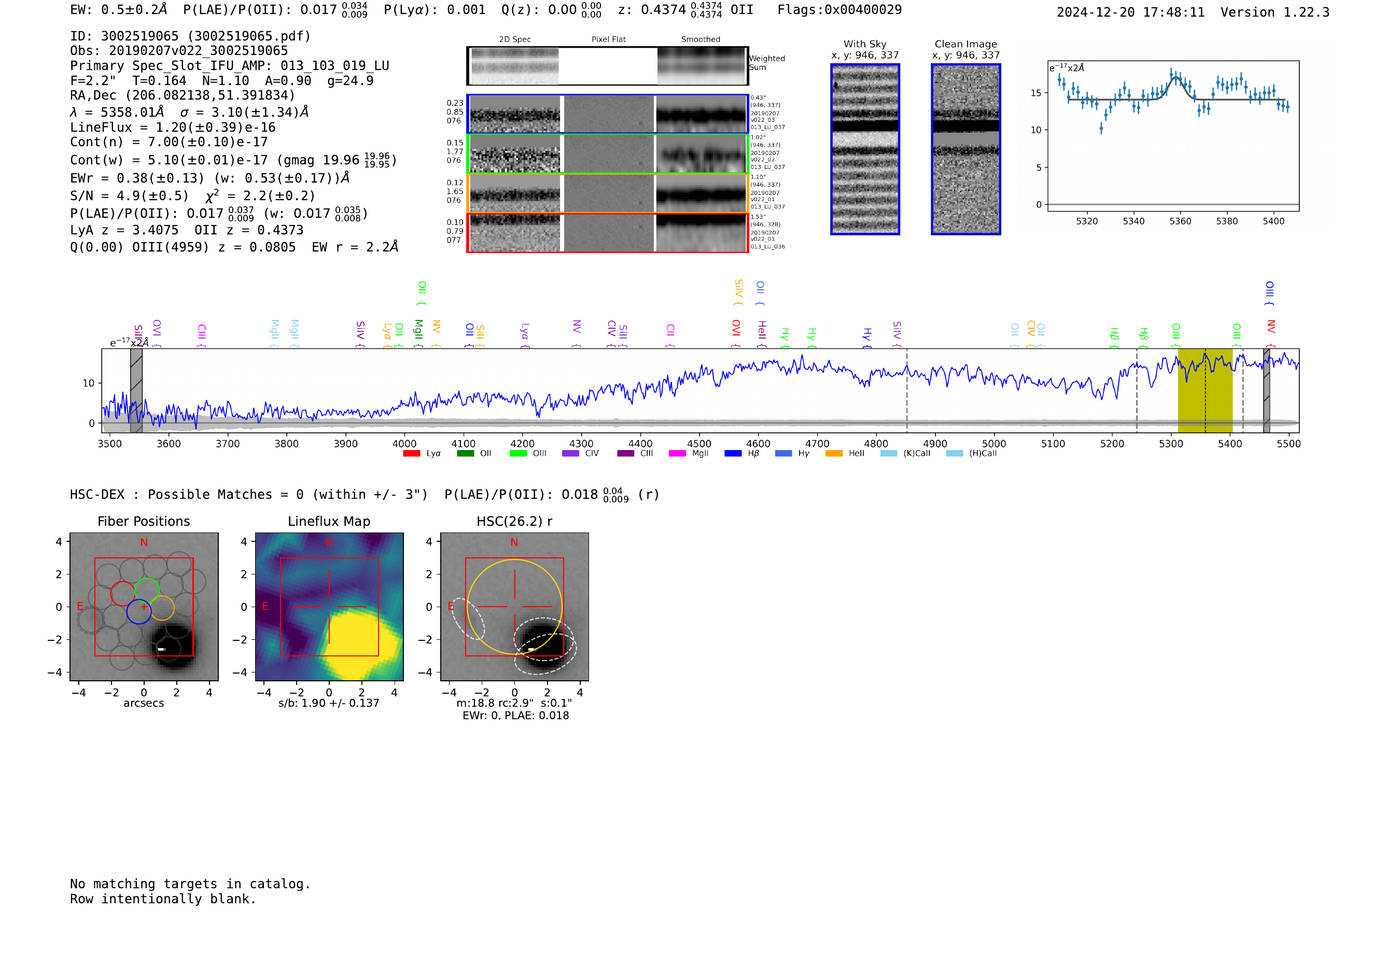This screenshot has height=953, width=1400.
Task: Click the blue fiber circle in Fiber Positions
Action: click(x=139, y=612)
